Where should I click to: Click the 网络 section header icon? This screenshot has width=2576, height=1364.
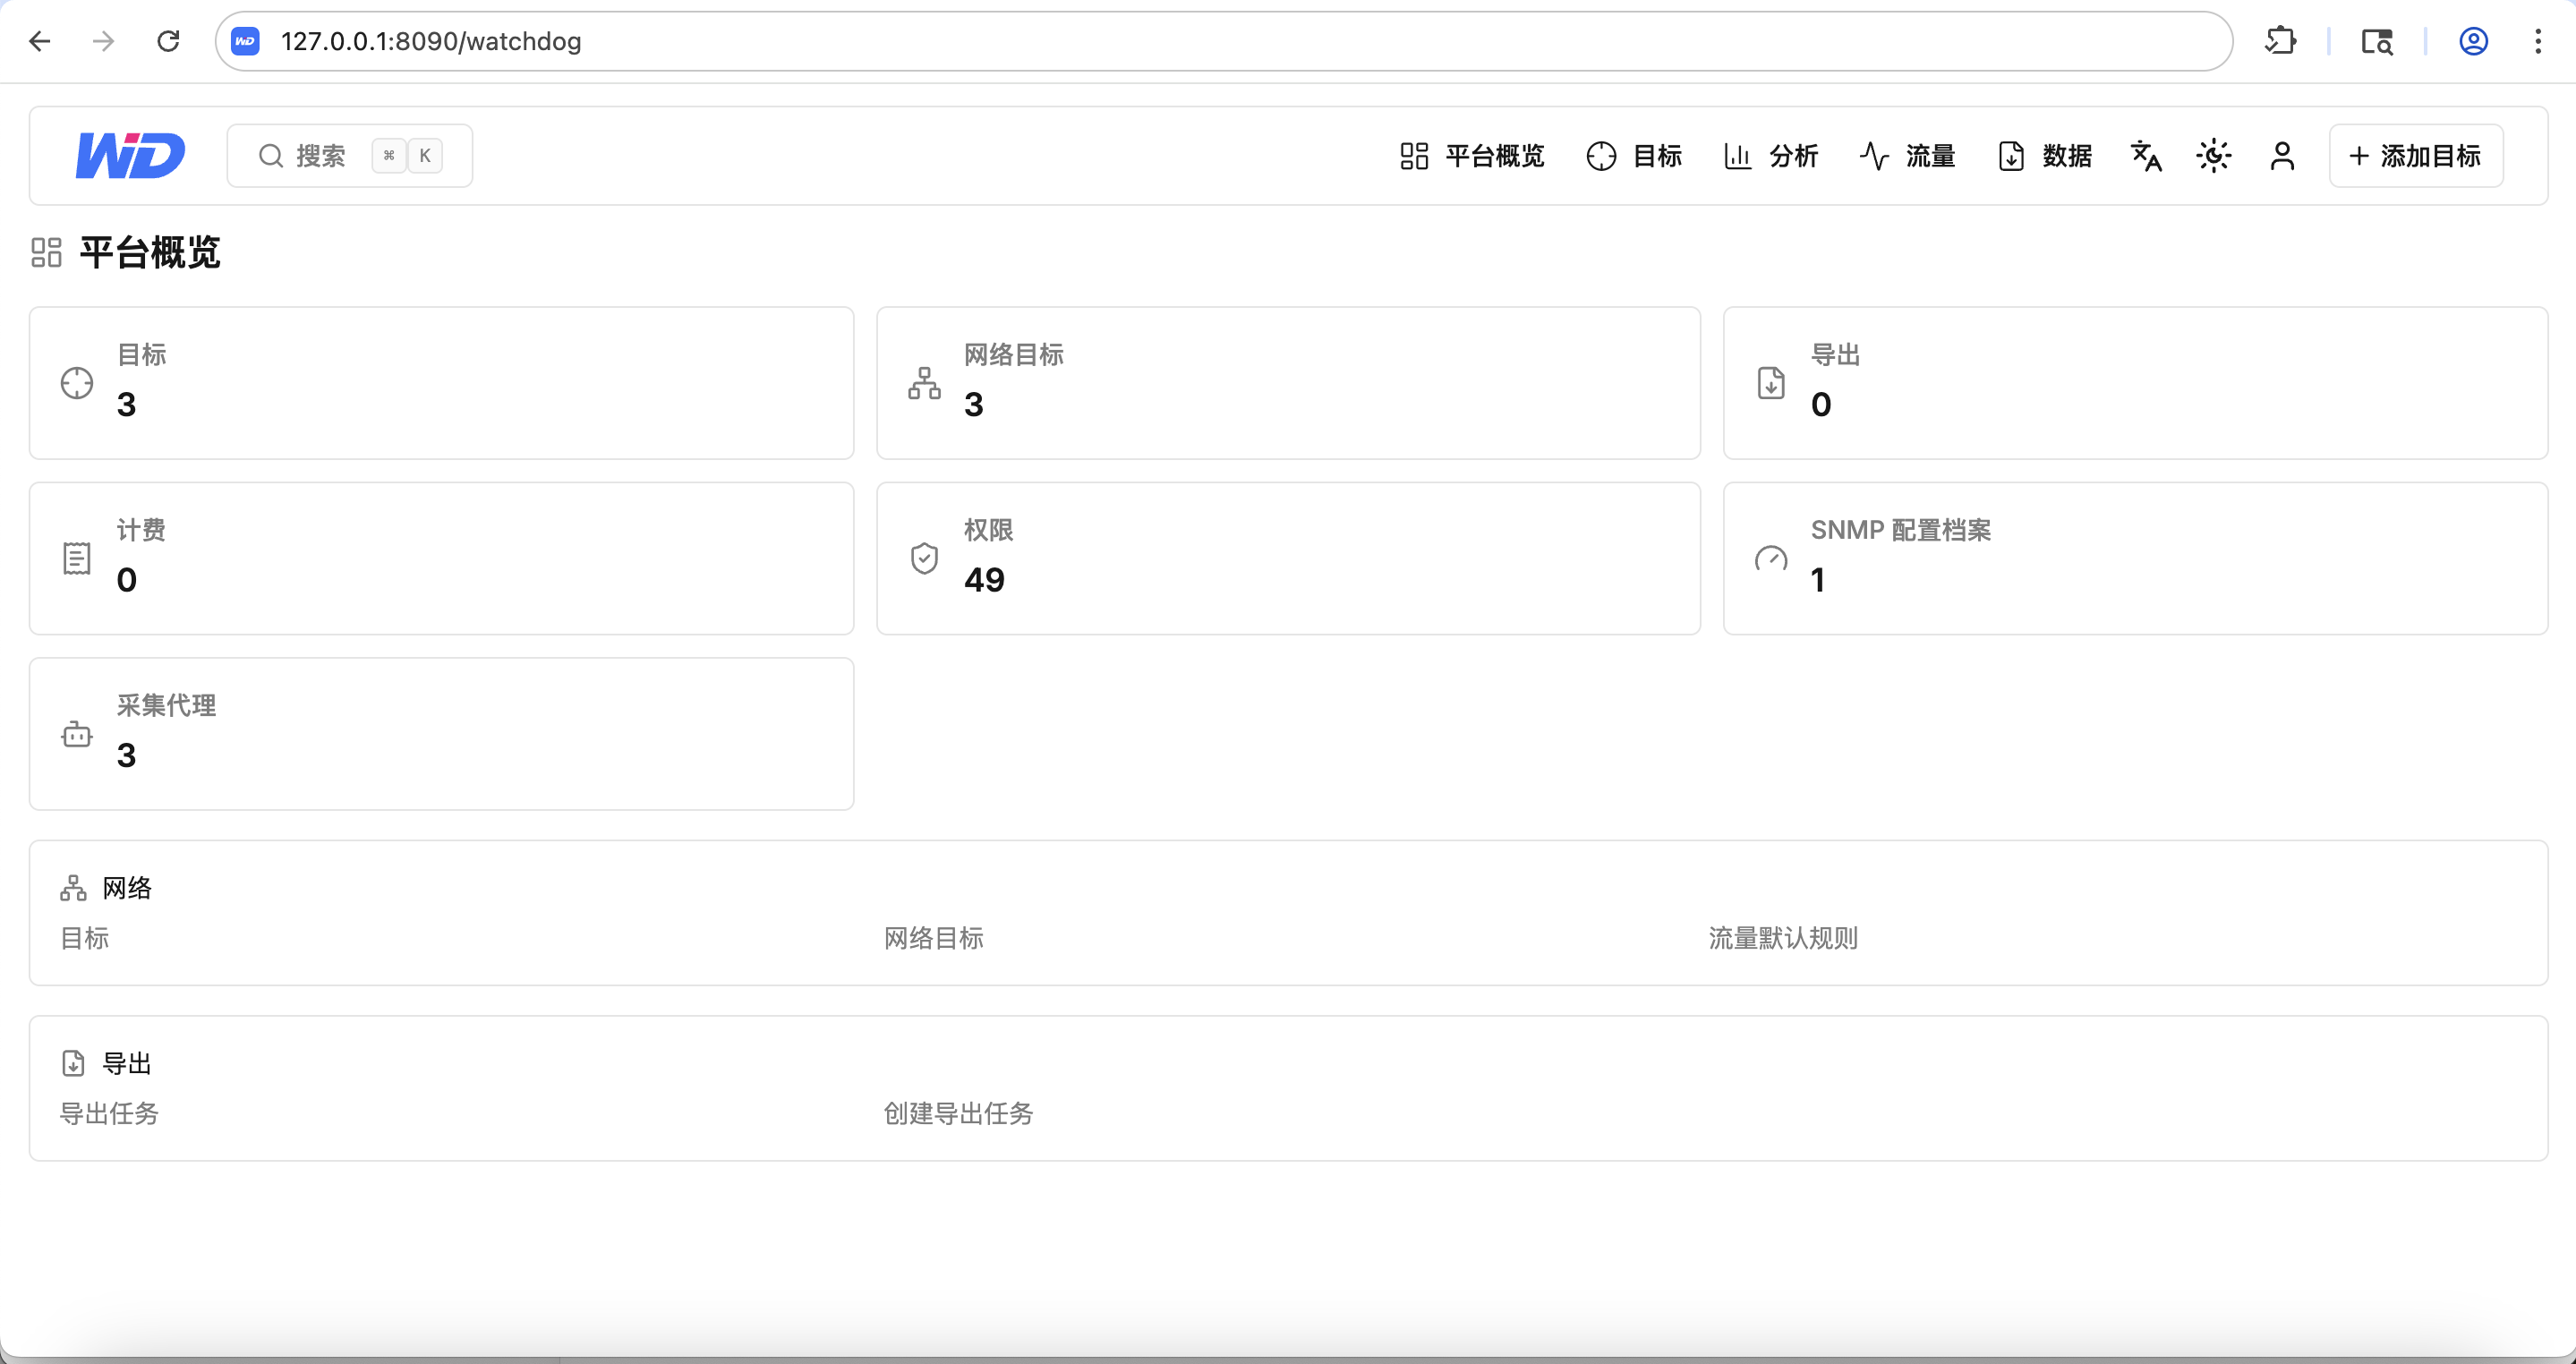coord(73,888)
